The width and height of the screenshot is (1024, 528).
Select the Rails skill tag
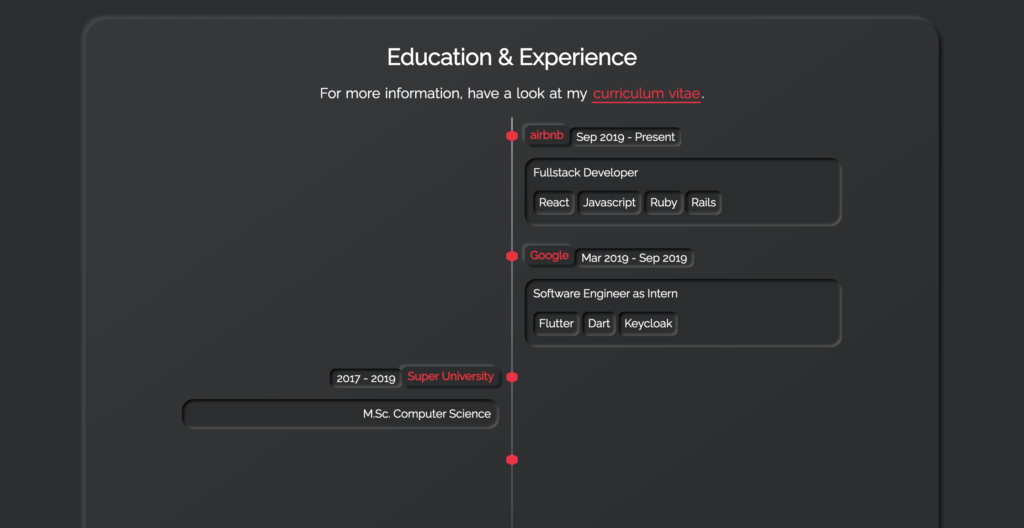703,203
